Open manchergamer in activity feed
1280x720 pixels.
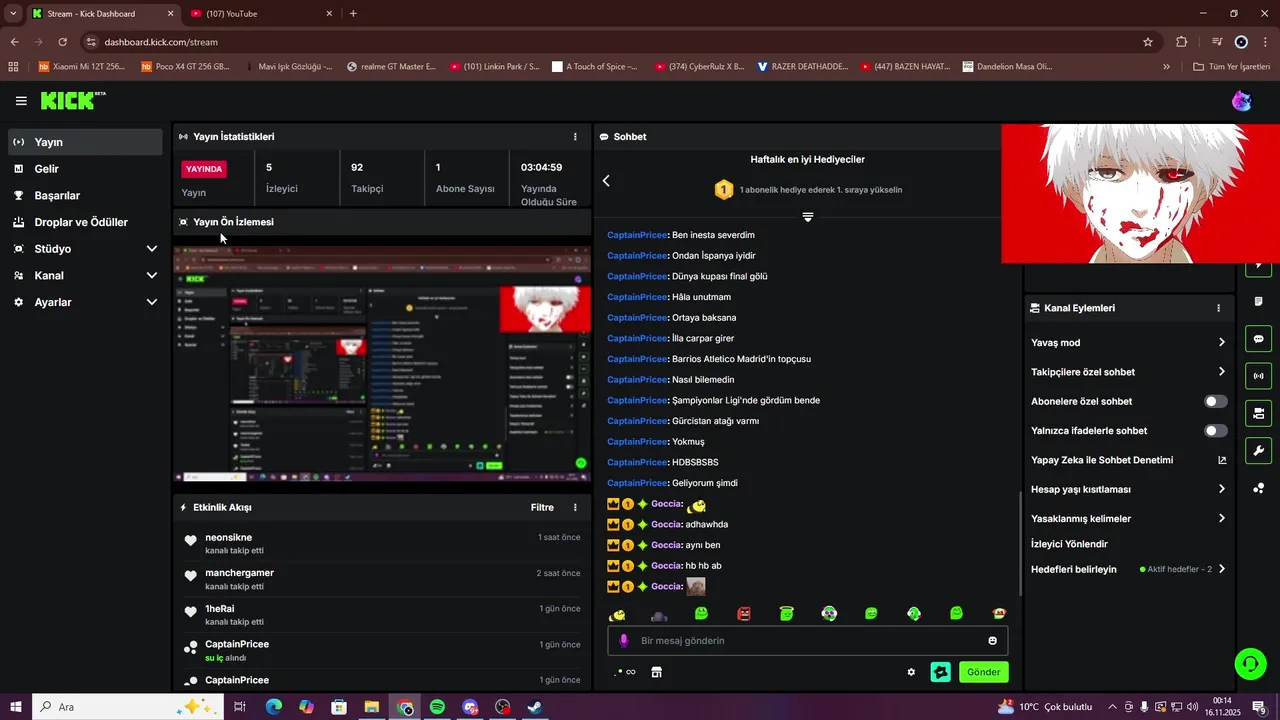(239, 573)
